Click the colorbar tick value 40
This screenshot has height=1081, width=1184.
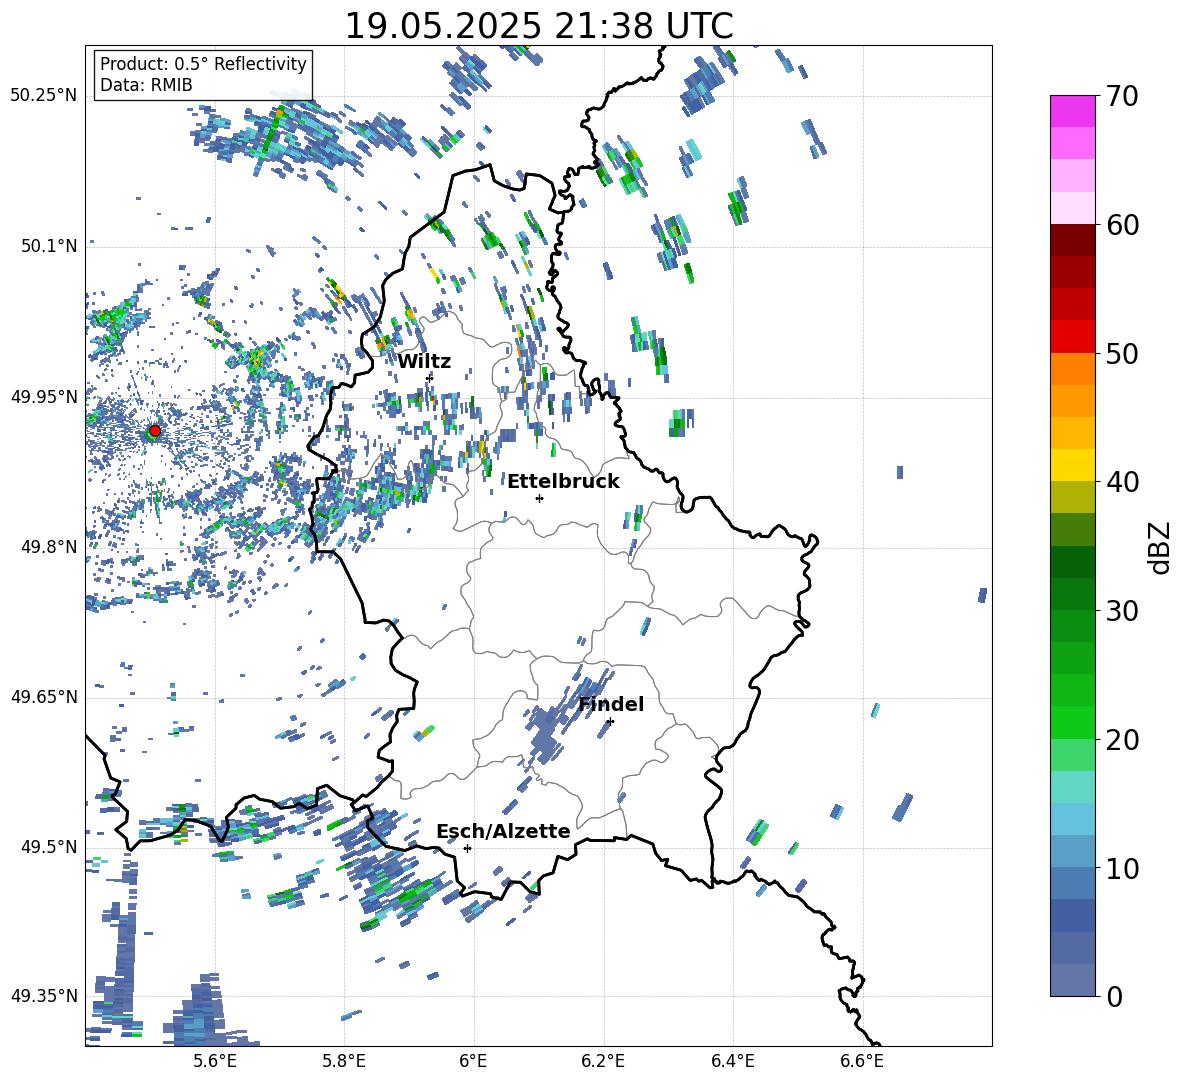(1122, 482)
